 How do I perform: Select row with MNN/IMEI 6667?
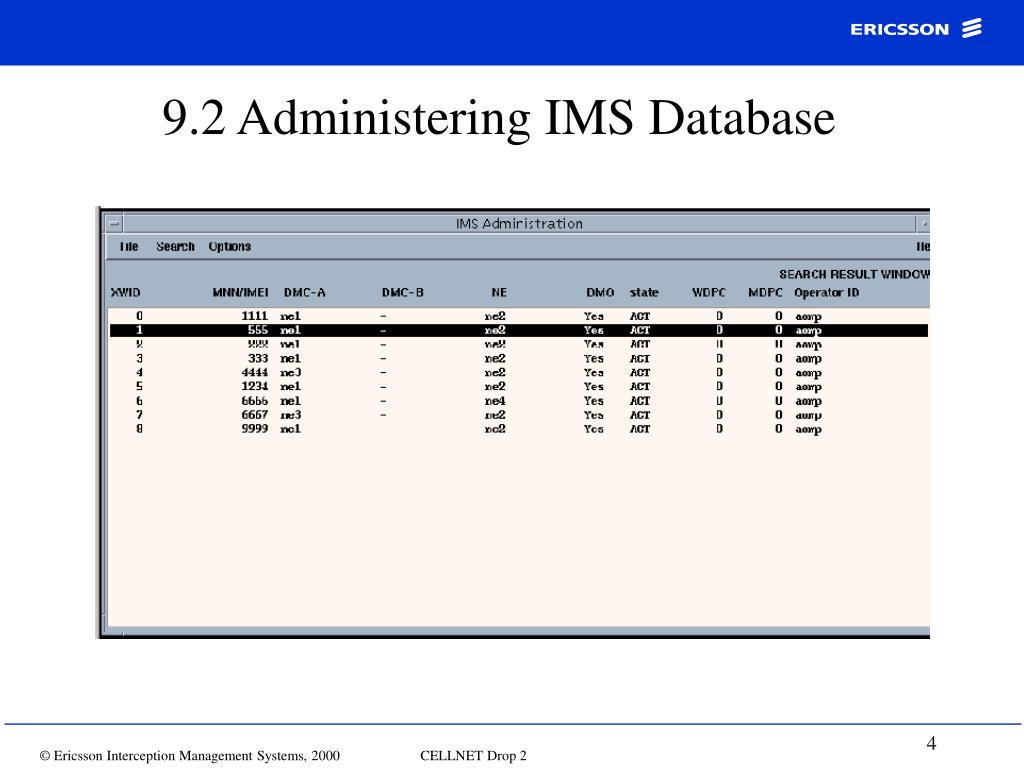point(519,415)
